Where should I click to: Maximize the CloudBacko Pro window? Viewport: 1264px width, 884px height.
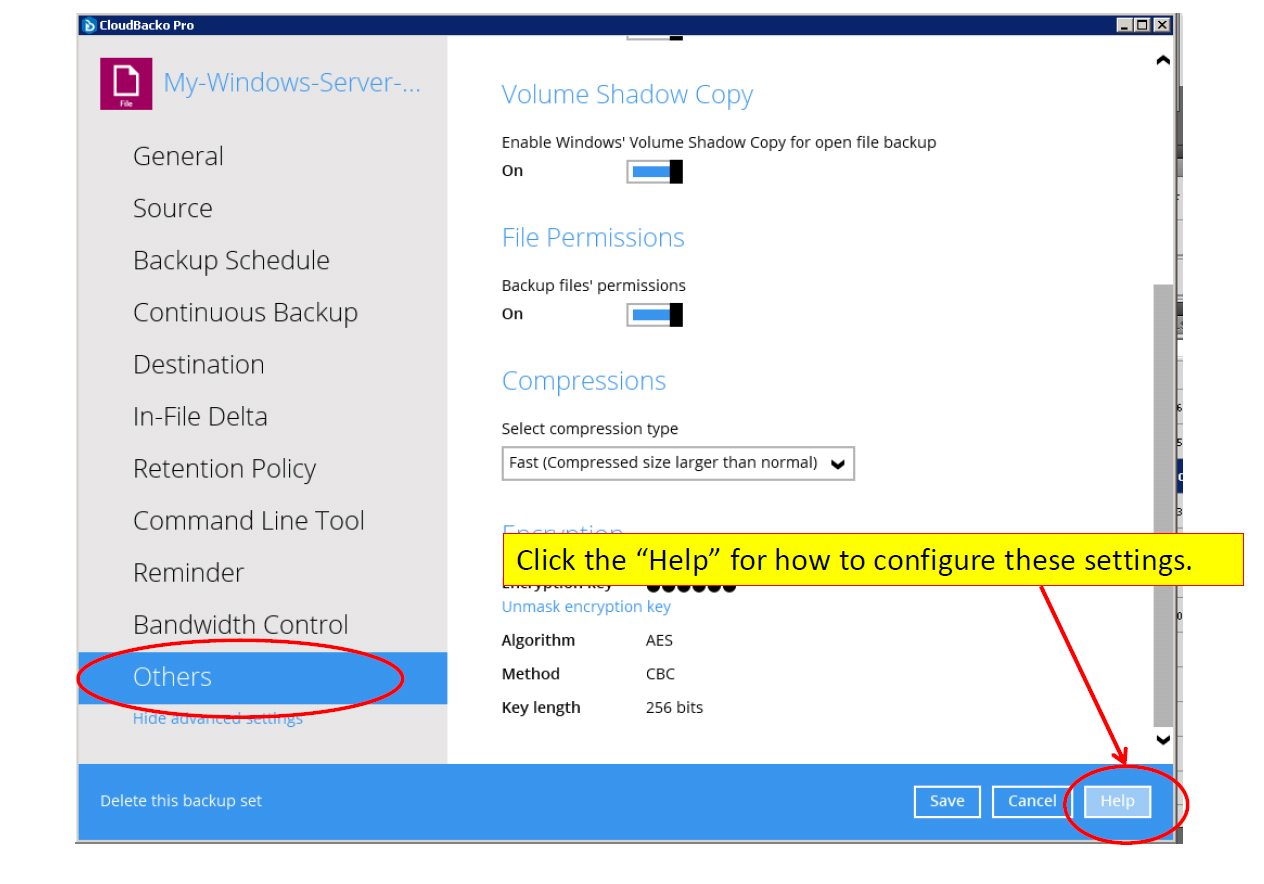1143,25
